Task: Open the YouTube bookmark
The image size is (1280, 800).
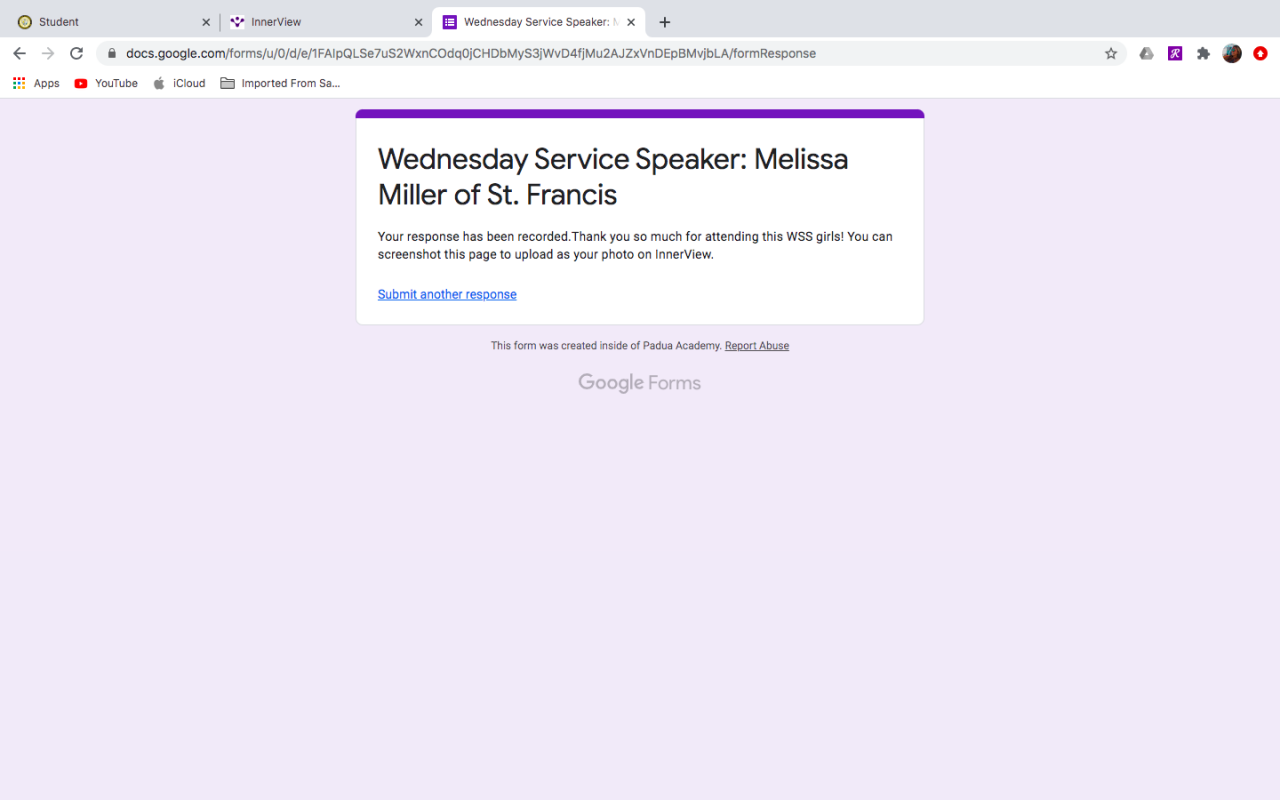Action: [106, 84]
